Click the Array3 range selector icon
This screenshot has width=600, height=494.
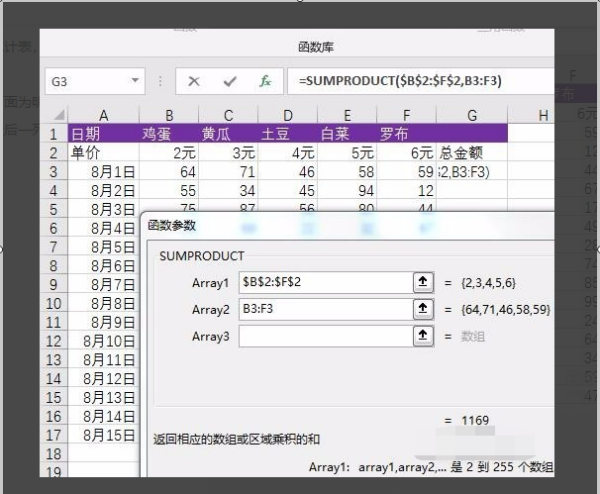424,337
